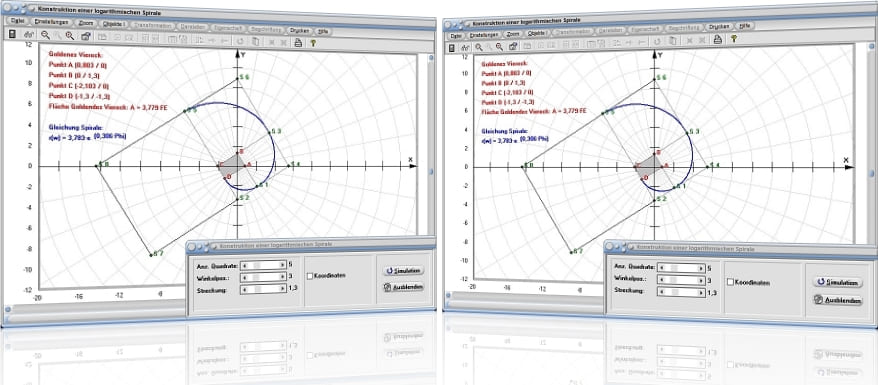Open the calculator icon in right window toolbar
This screenshot has height=385, width=878.
pos(452,48)
